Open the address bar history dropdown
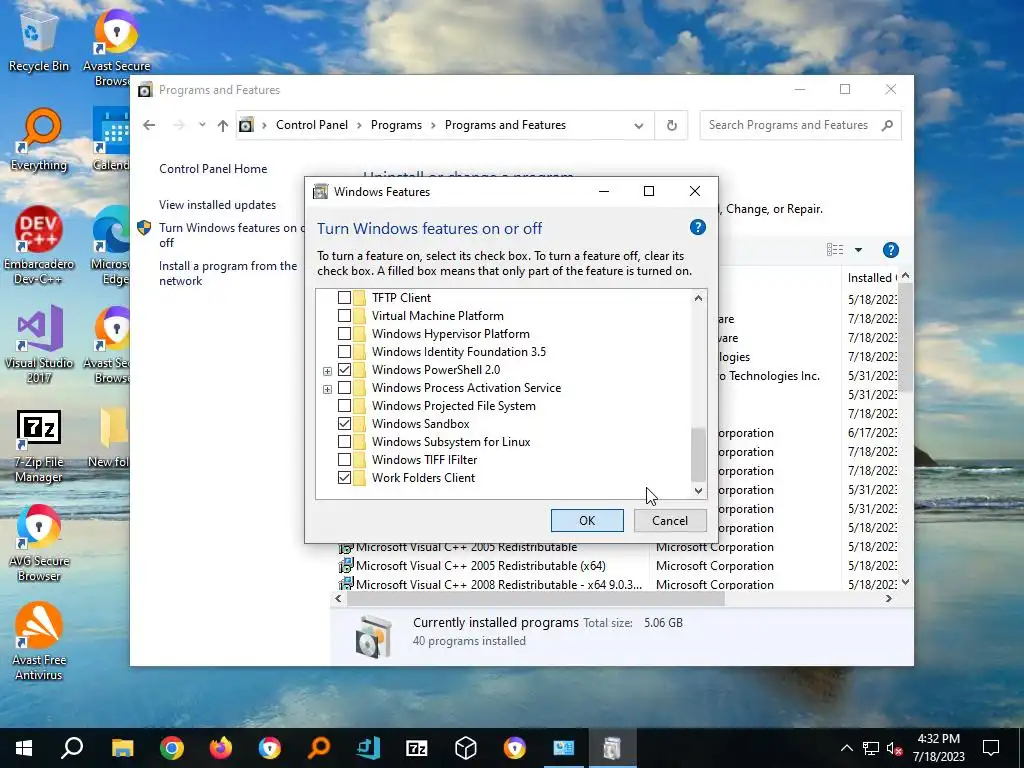The width and height of the screenshot is (1024, 768). 639,125
